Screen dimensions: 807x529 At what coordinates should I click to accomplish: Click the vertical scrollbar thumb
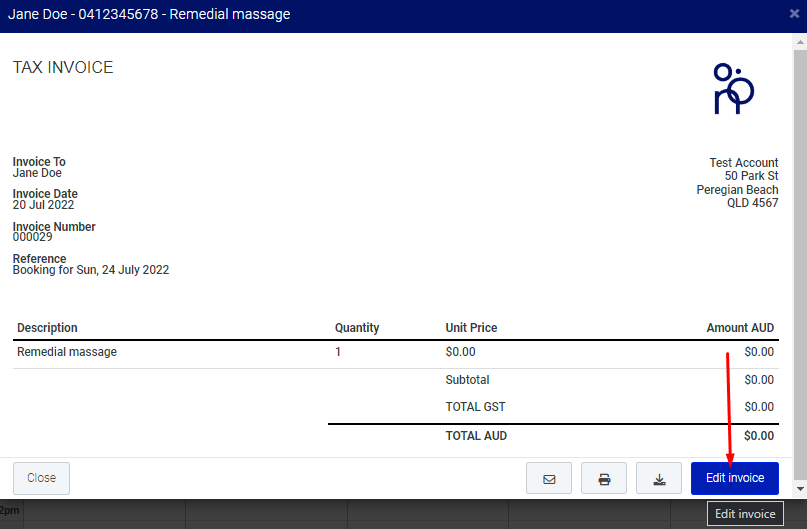800,264
